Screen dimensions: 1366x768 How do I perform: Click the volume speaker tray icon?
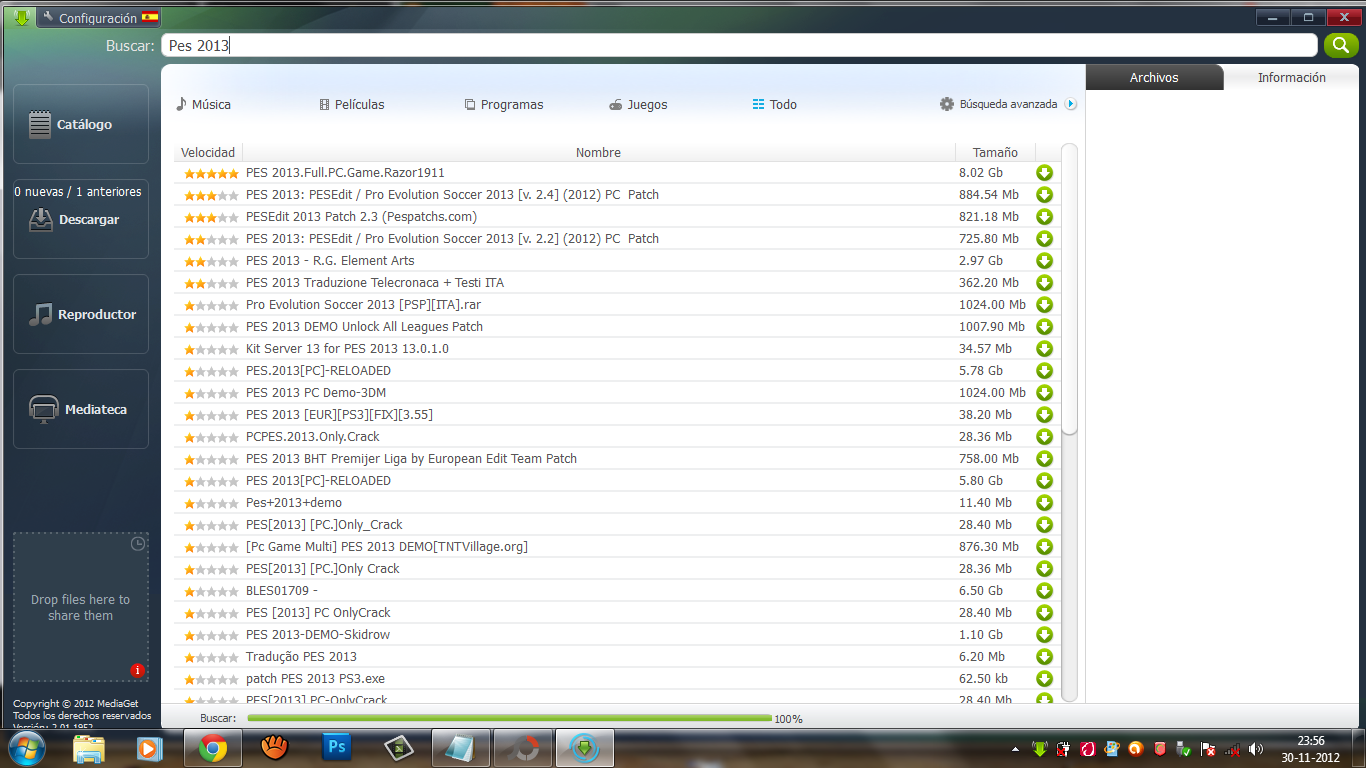click(1255, 749)
